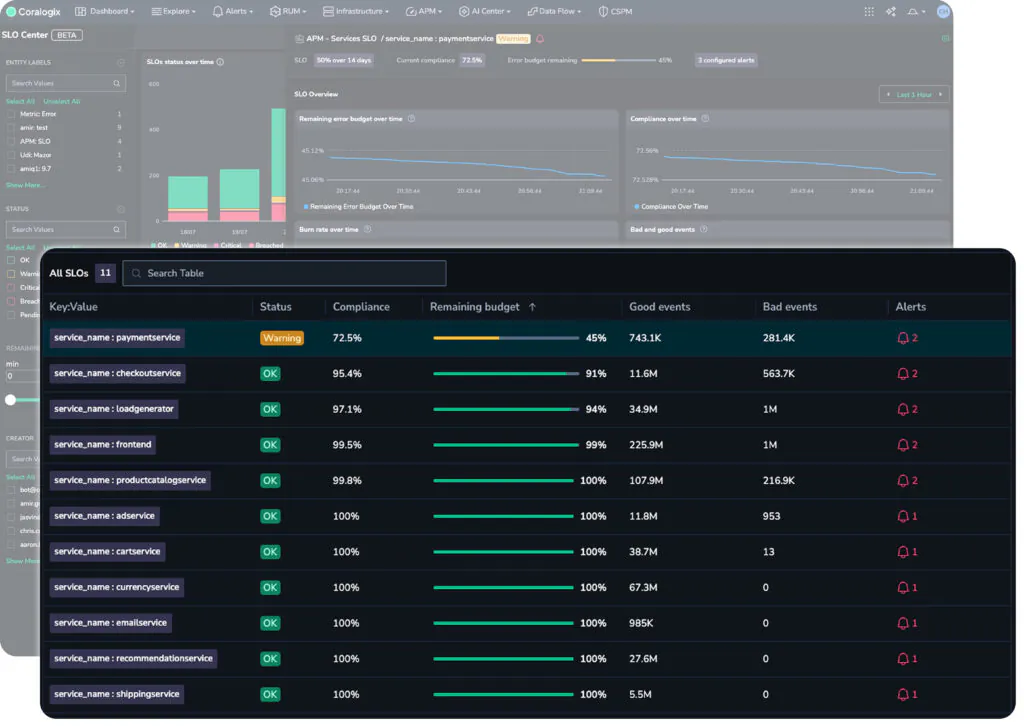Image resolution: width=1024 pixels, height=727 pixels.
Task: Click alerts bell in loadgenerator row
Action: [903, 410]
